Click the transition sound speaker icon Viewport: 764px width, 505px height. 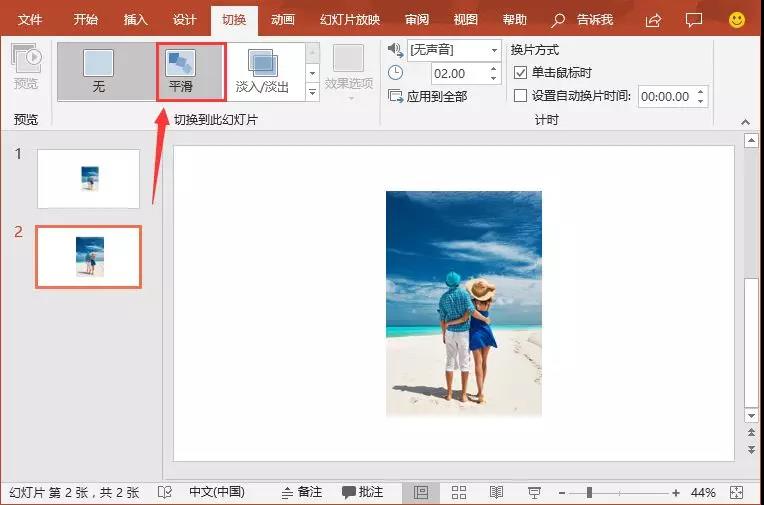click(x=396, y=49)
